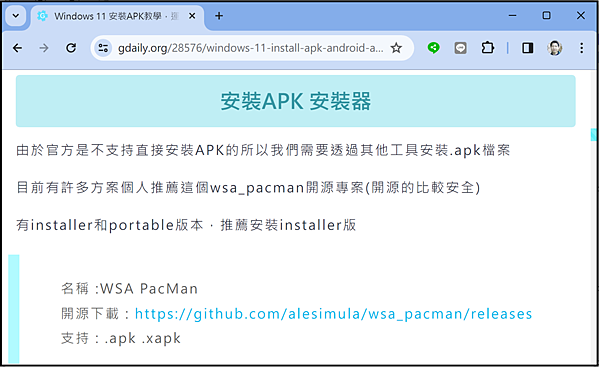
Task: Minimize the browser window
Action: (x=512, y=16)
